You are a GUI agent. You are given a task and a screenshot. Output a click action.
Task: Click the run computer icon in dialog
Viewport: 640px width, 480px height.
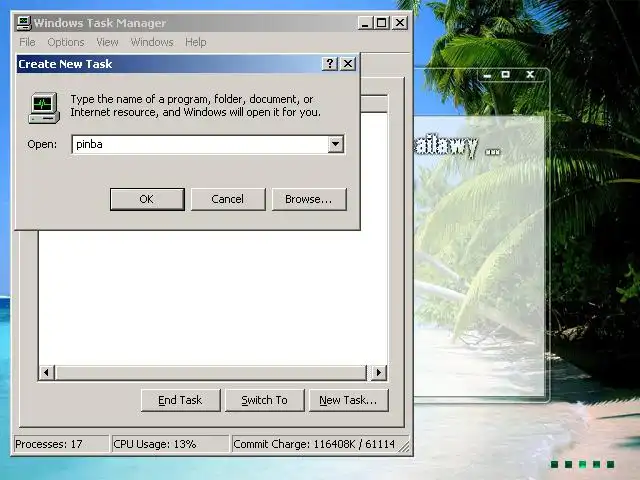44,108
